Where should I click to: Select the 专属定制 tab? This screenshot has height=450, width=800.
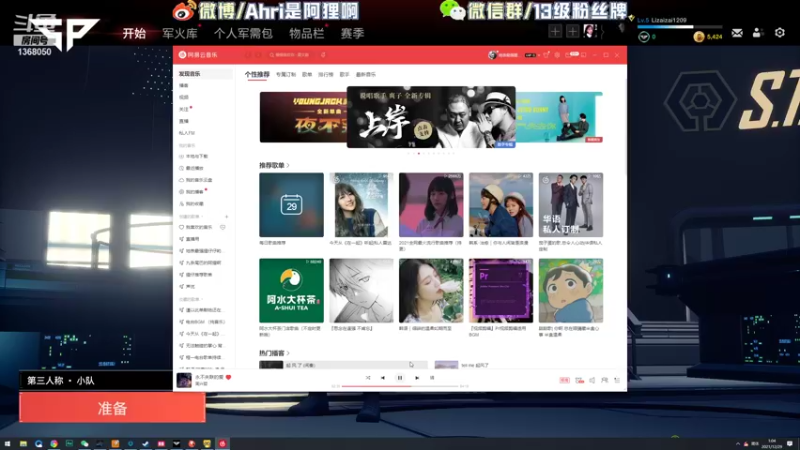(286, 74)
